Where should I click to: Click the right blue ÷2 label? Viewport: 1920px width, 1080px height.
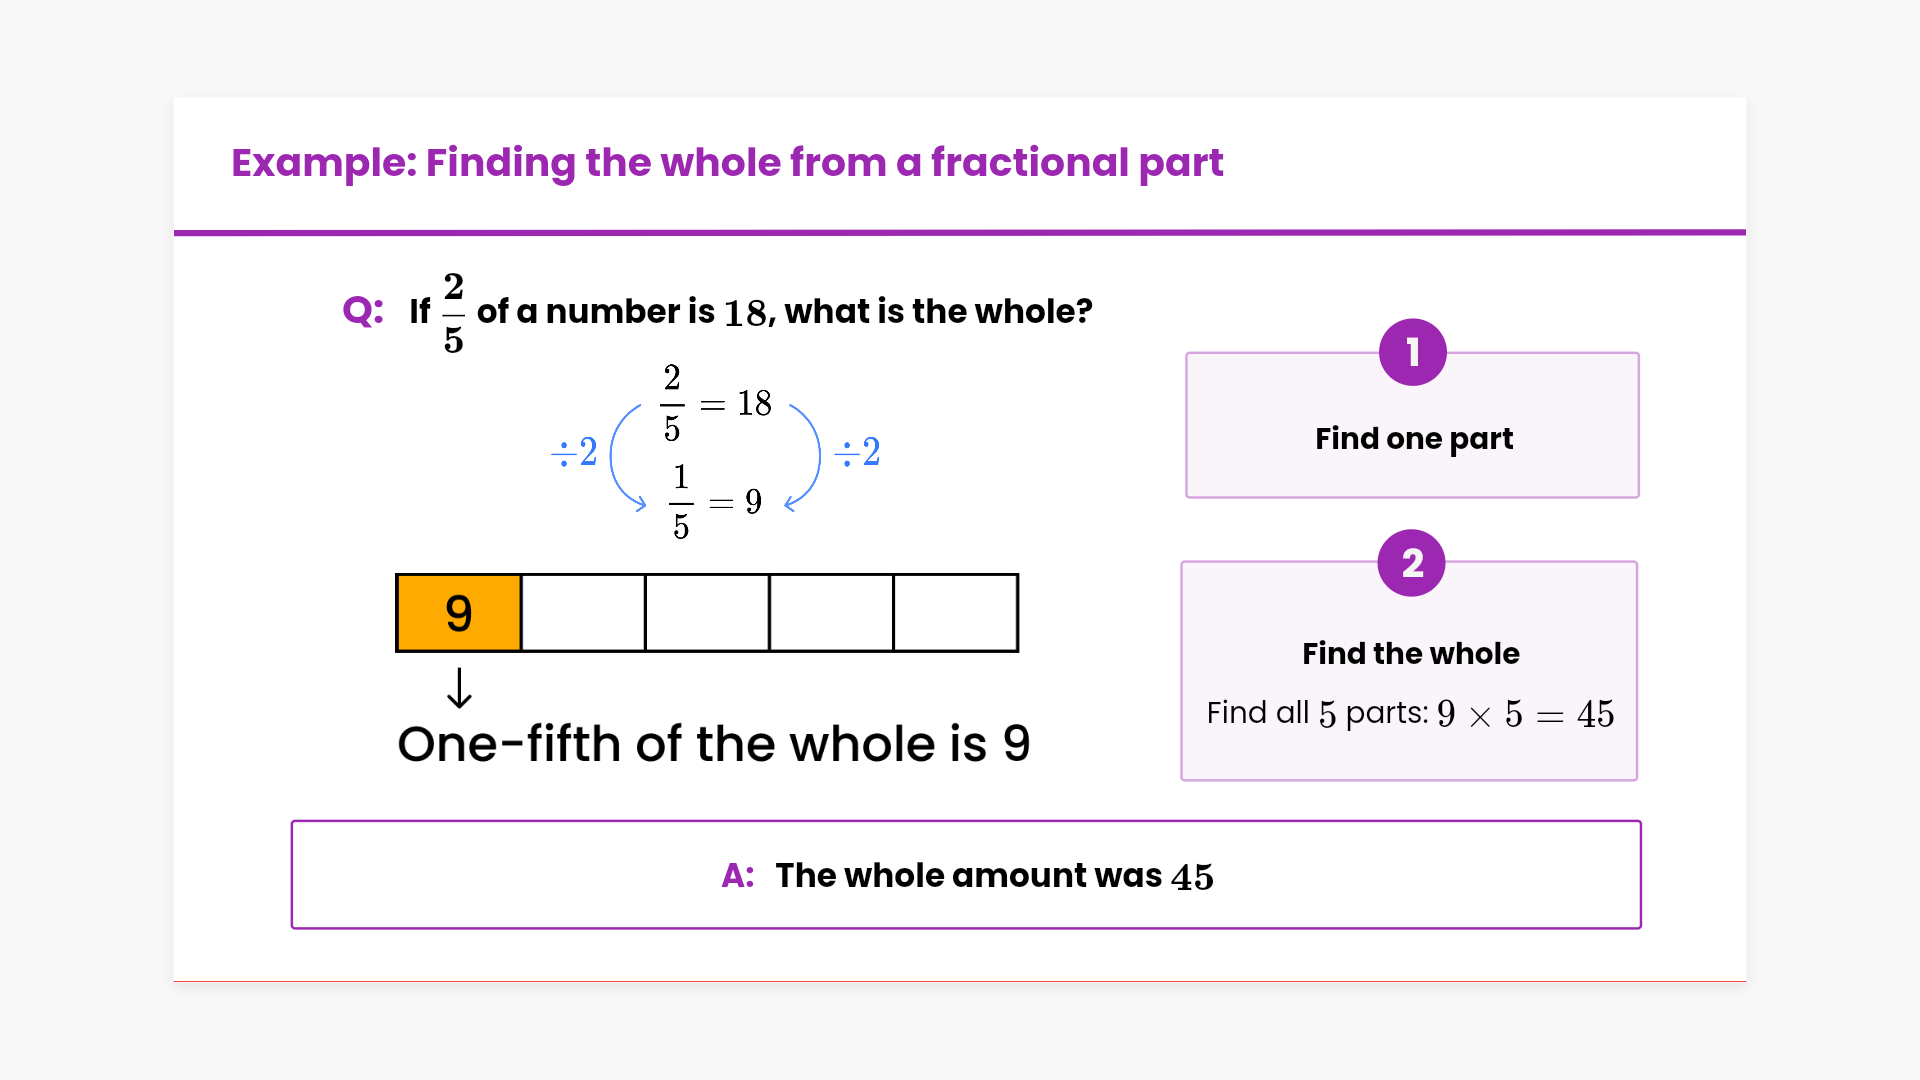(857, 452)
